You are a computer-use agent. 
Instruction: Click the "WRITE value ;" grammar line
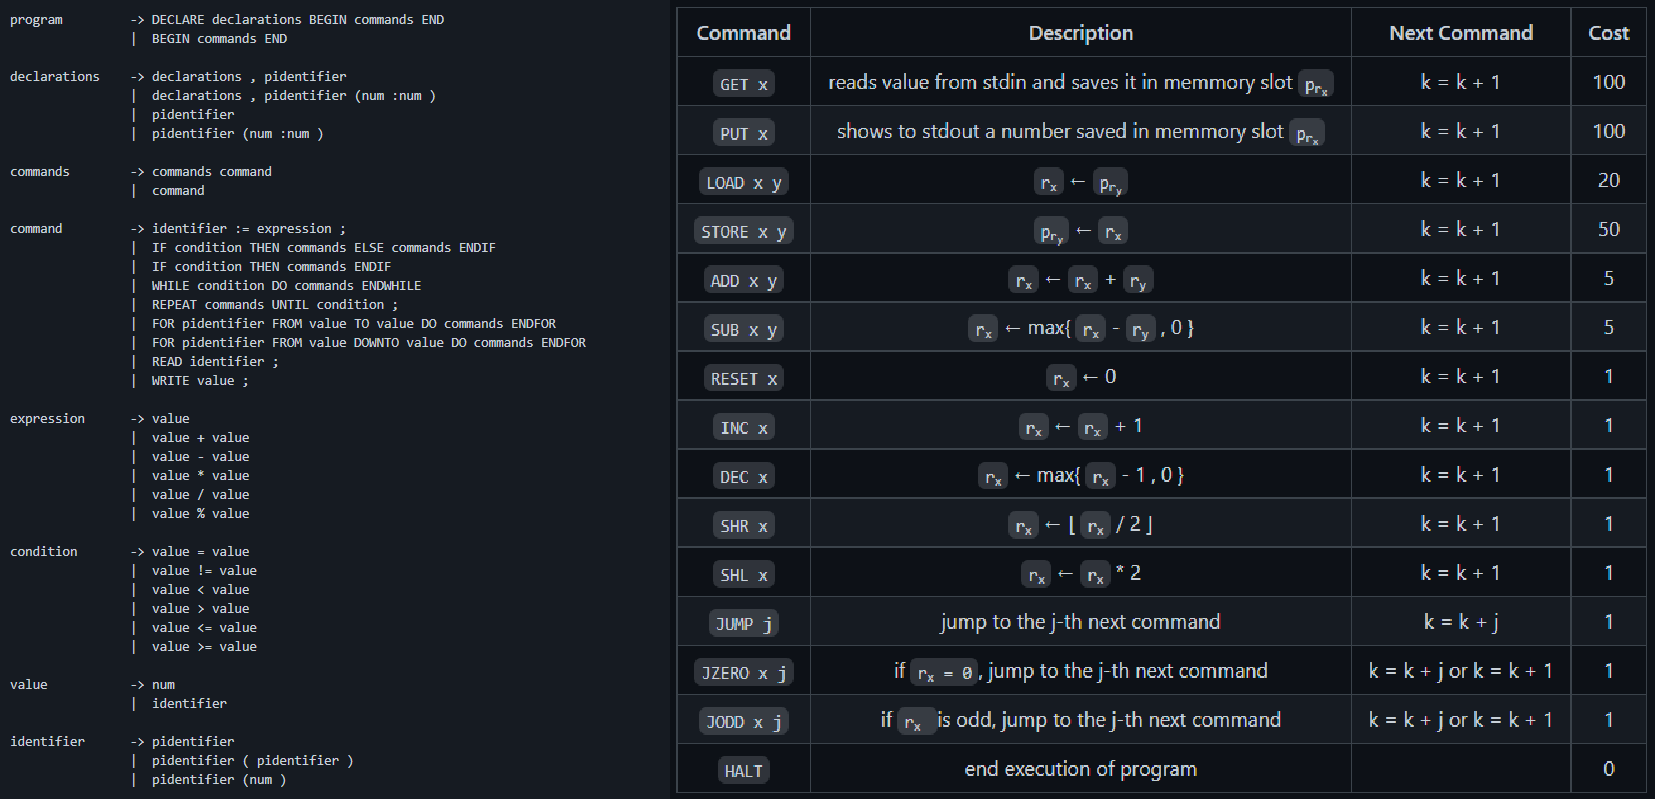[x=200, y=381]
